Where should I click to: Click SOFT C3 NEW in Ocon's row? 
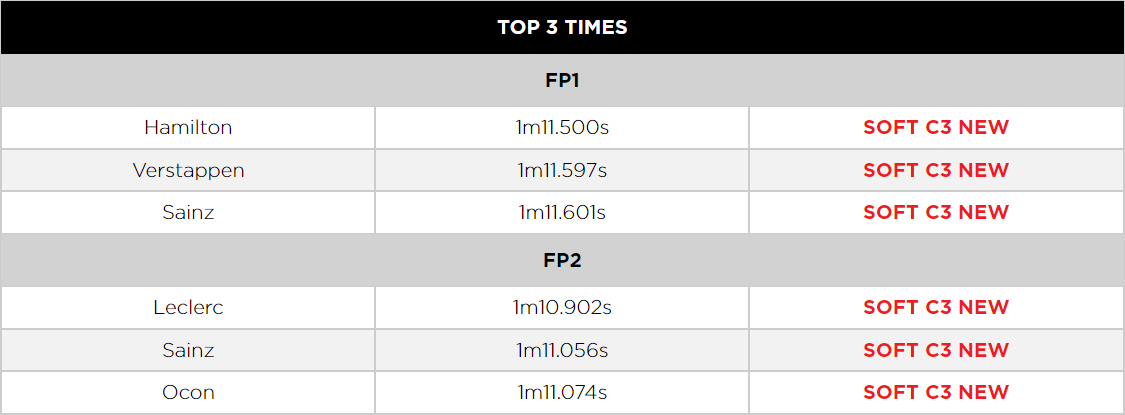936,393
